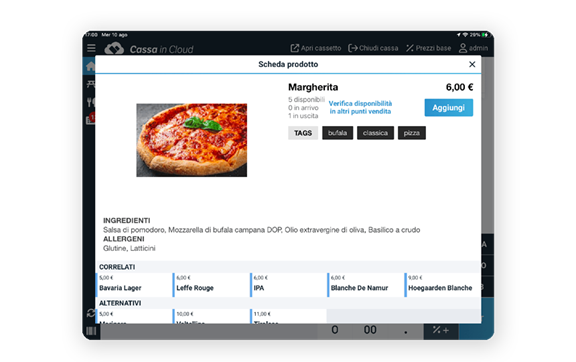
Task: Choose related product Bavaria Lager
Action: click(x=133, y=284)
